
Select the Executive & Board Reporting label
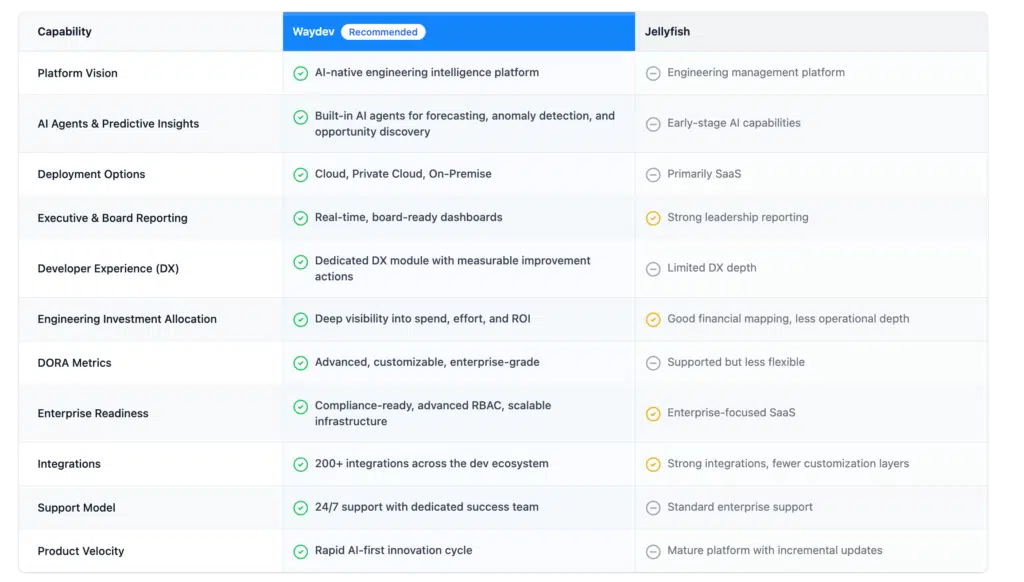coord(112,218)
